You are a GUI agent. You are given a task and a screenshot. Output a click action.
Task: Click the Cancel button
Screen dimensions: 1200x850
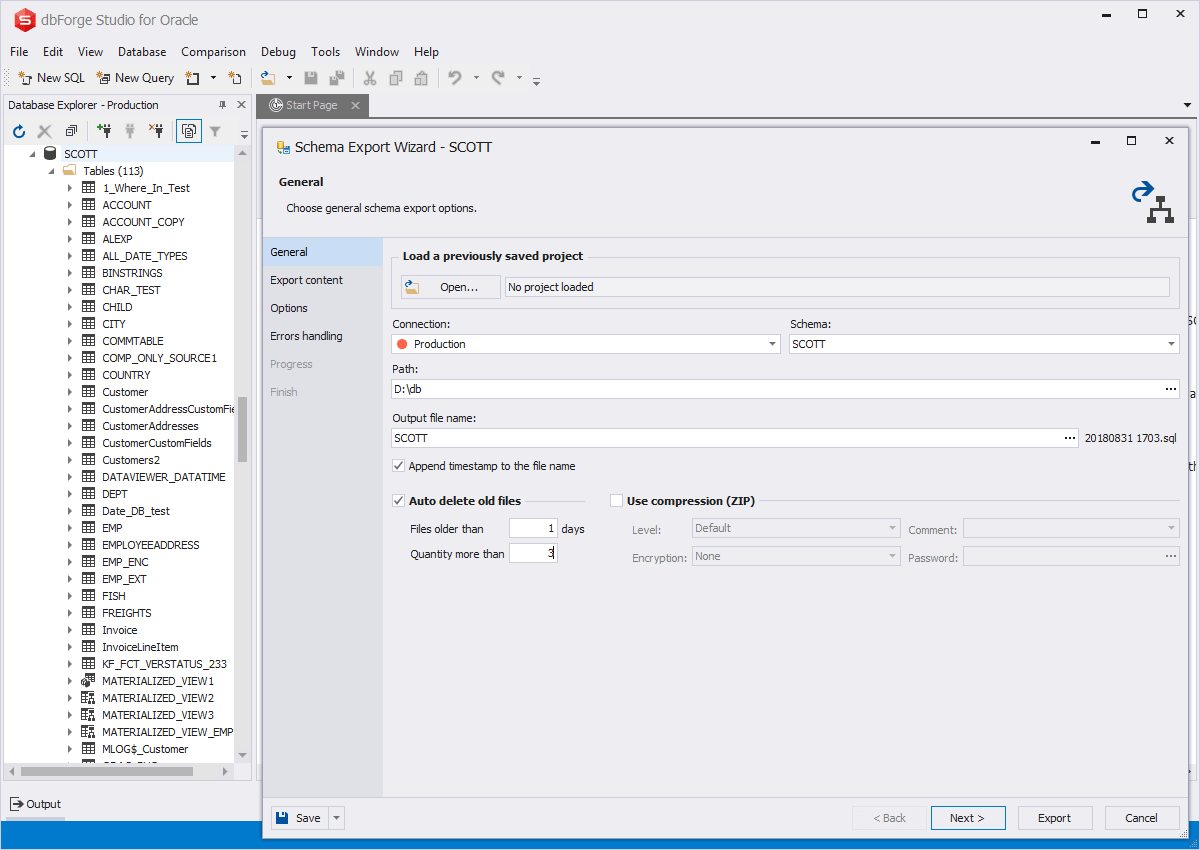click(1142, 818)
